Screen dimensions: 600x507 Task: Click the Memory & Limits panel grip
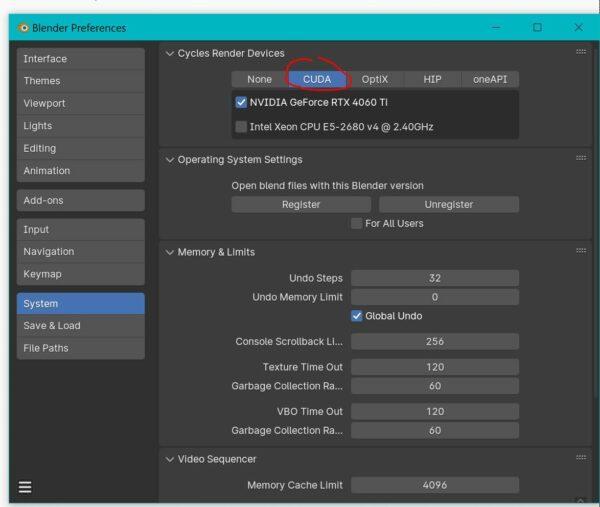(580, 251)
